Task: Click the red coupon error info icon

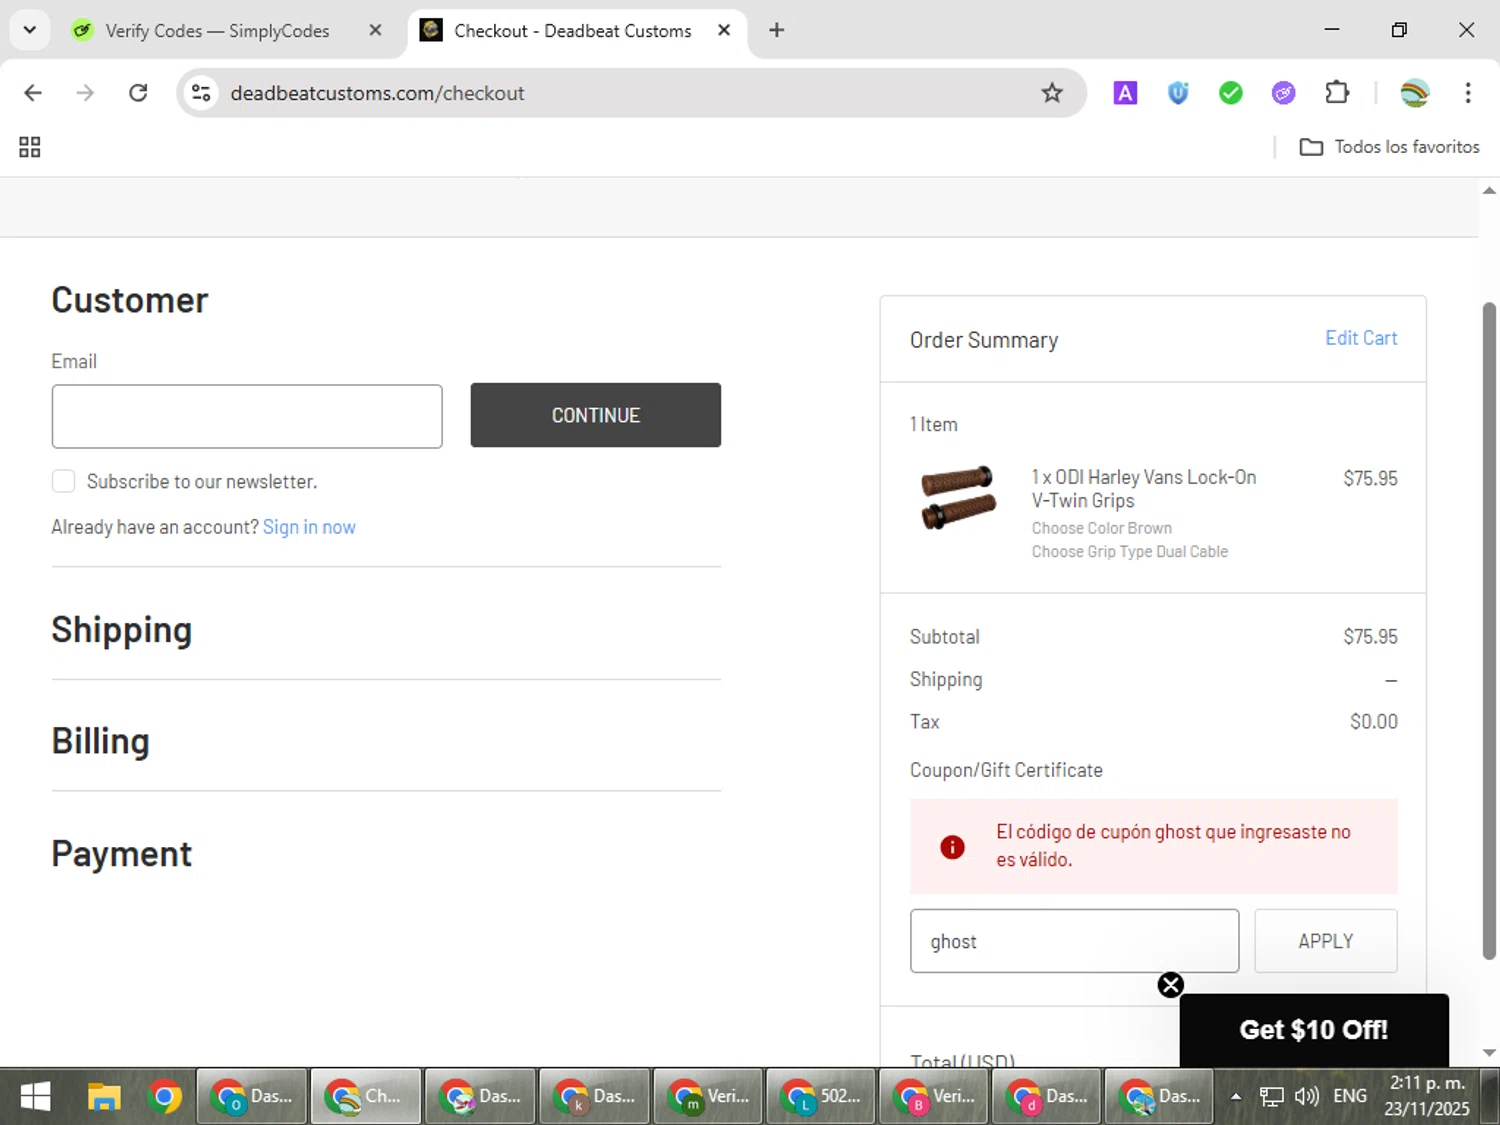Action: coord(952,847)
